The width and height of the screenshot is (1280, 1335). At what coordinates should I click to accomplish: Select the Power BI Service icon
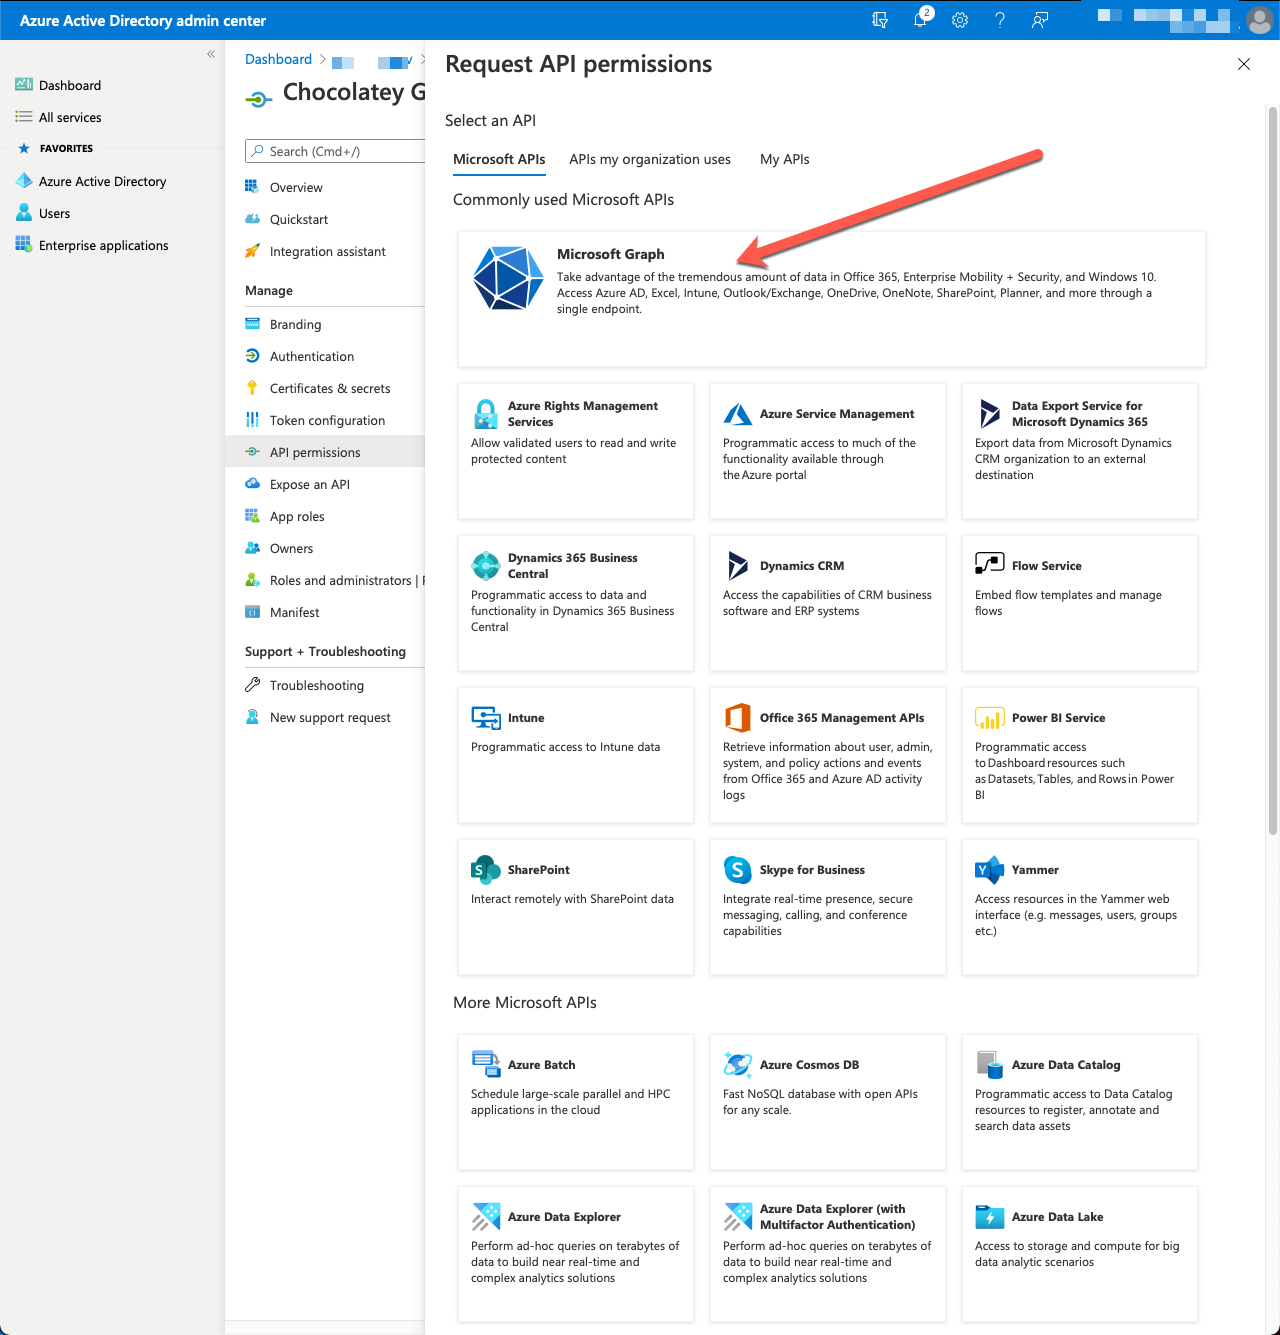990,718
